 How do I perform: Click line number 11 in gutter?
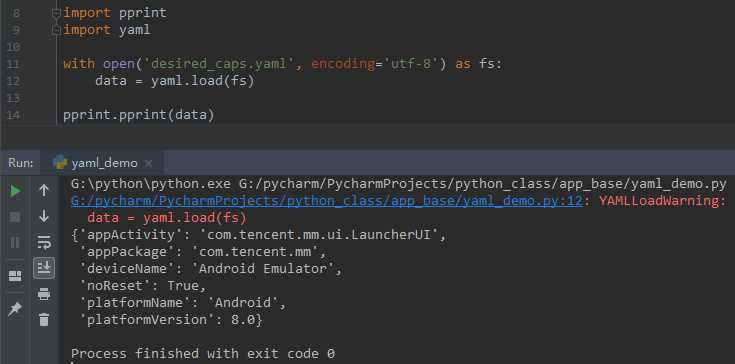(14, 64)
